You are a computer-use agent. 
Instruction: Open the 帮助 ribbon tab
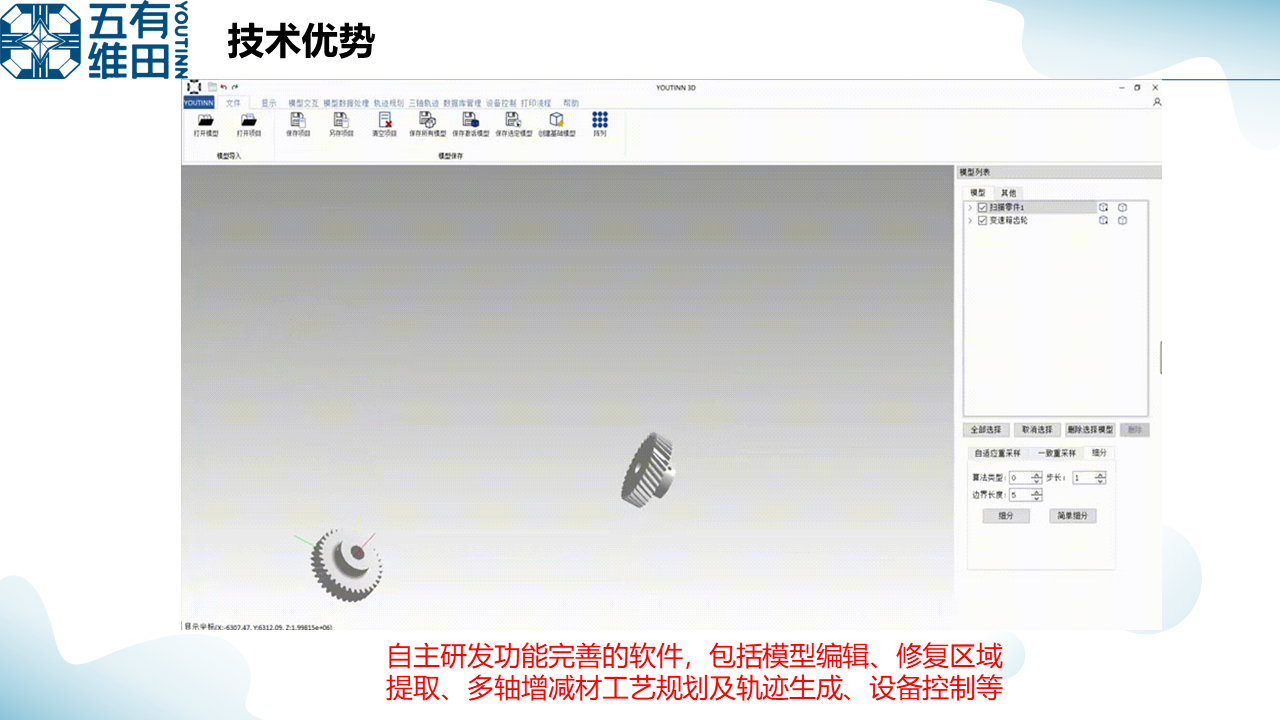pyautogui.click(x=571, y=103)
